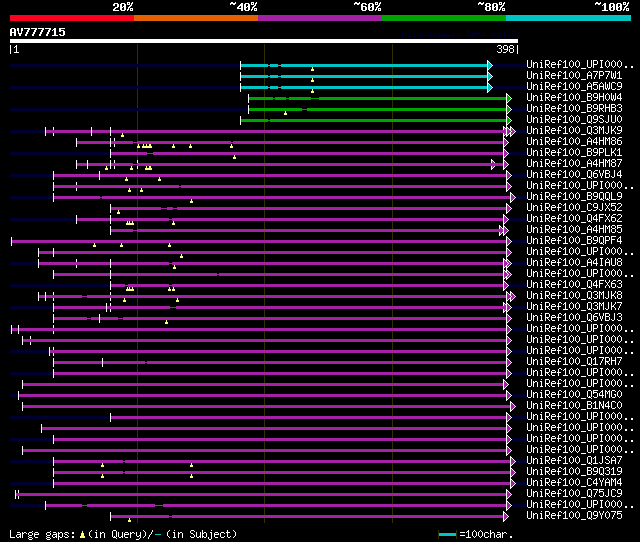The width and height of the screenshot is (640, 542).
Task: Select the UniRef100_B9PLK1 label
Action: [574, 153]
